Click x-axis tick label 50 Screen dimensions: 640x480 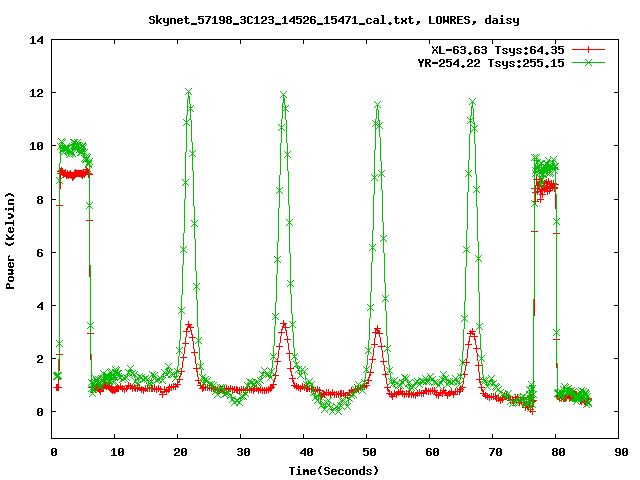pos(369,452)
